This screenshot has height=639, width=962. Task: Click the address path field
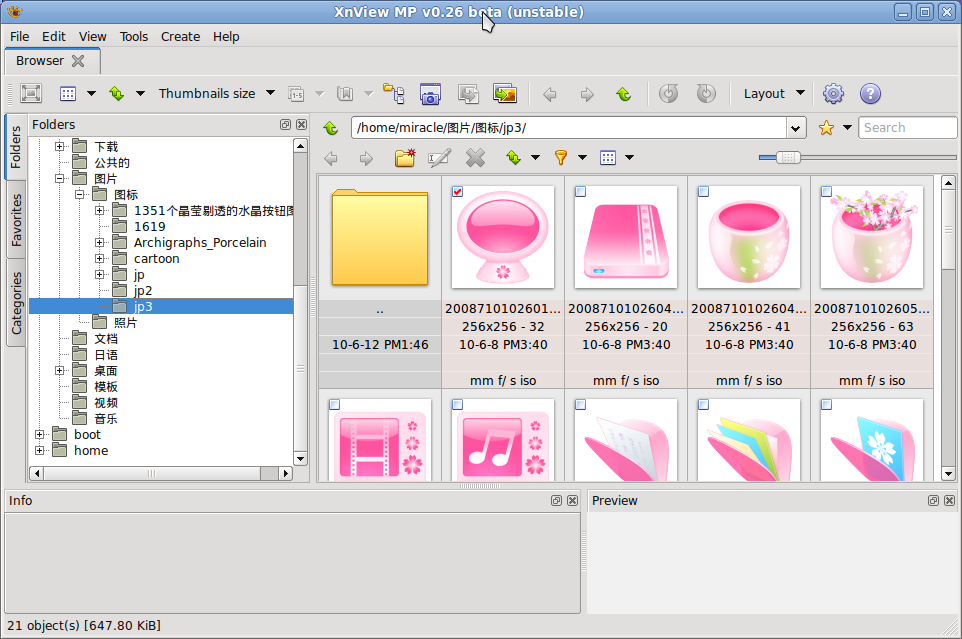coord(570,128)
